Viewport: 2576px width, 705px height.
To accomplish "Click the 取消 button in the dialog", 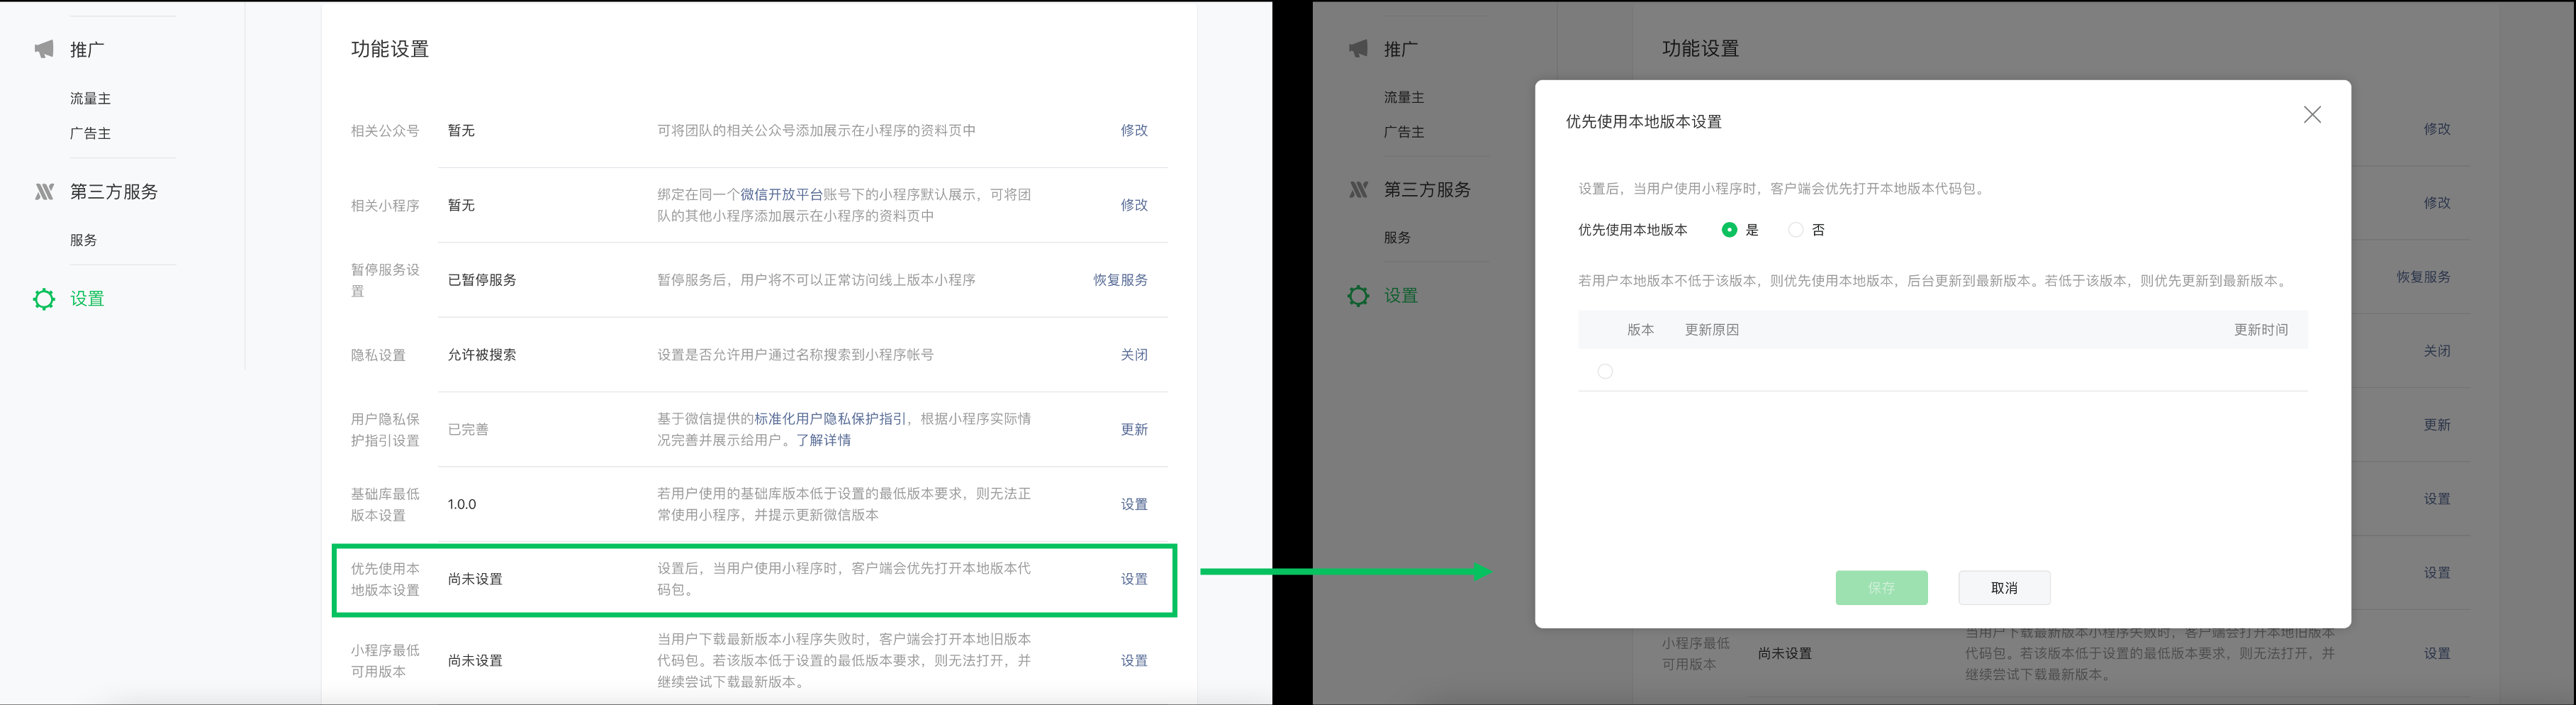I will coord(2003,588).
